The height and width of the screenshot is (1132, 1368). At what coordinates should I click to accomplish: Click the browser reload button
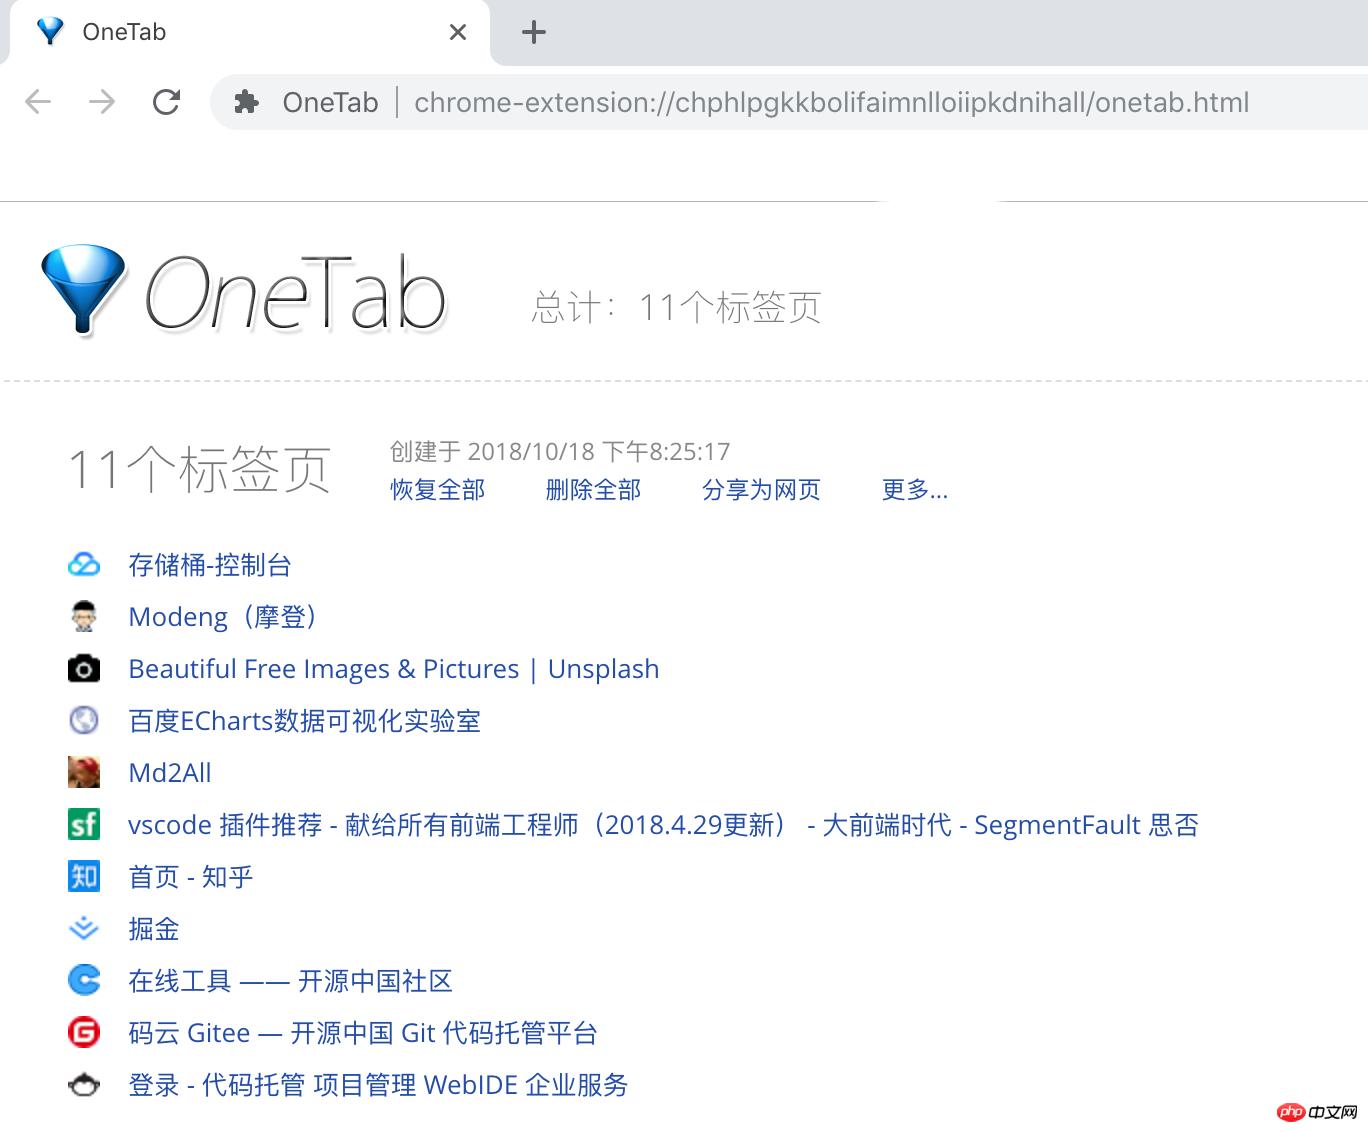pyautogui.click(x=166, y=102)
